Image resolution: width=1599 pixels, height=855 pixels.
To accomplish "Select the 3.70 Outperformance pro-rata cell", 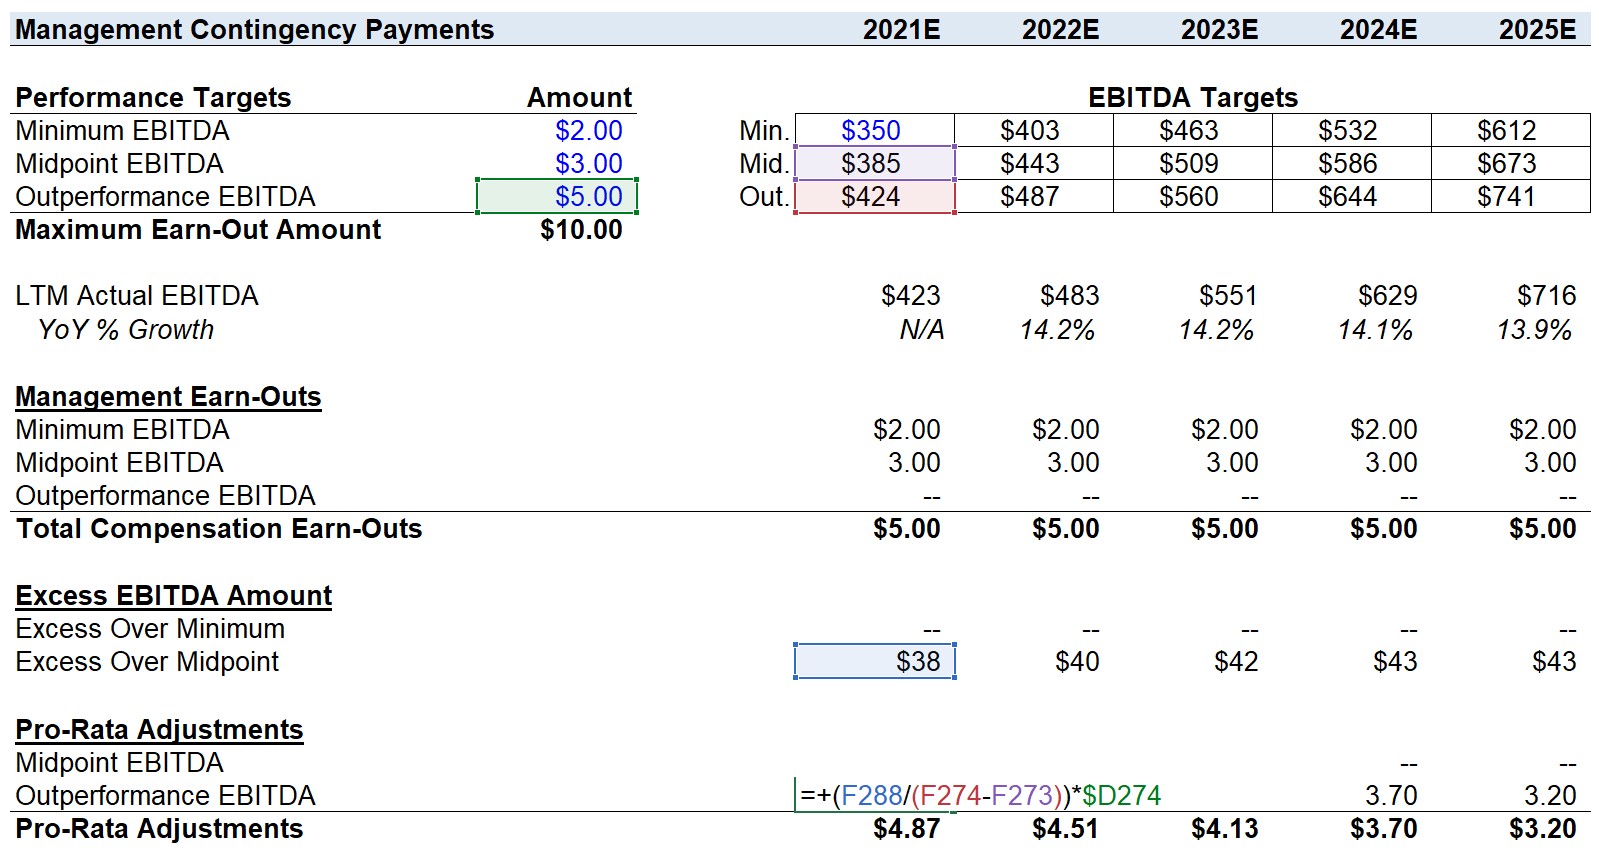I will 1391,796.
